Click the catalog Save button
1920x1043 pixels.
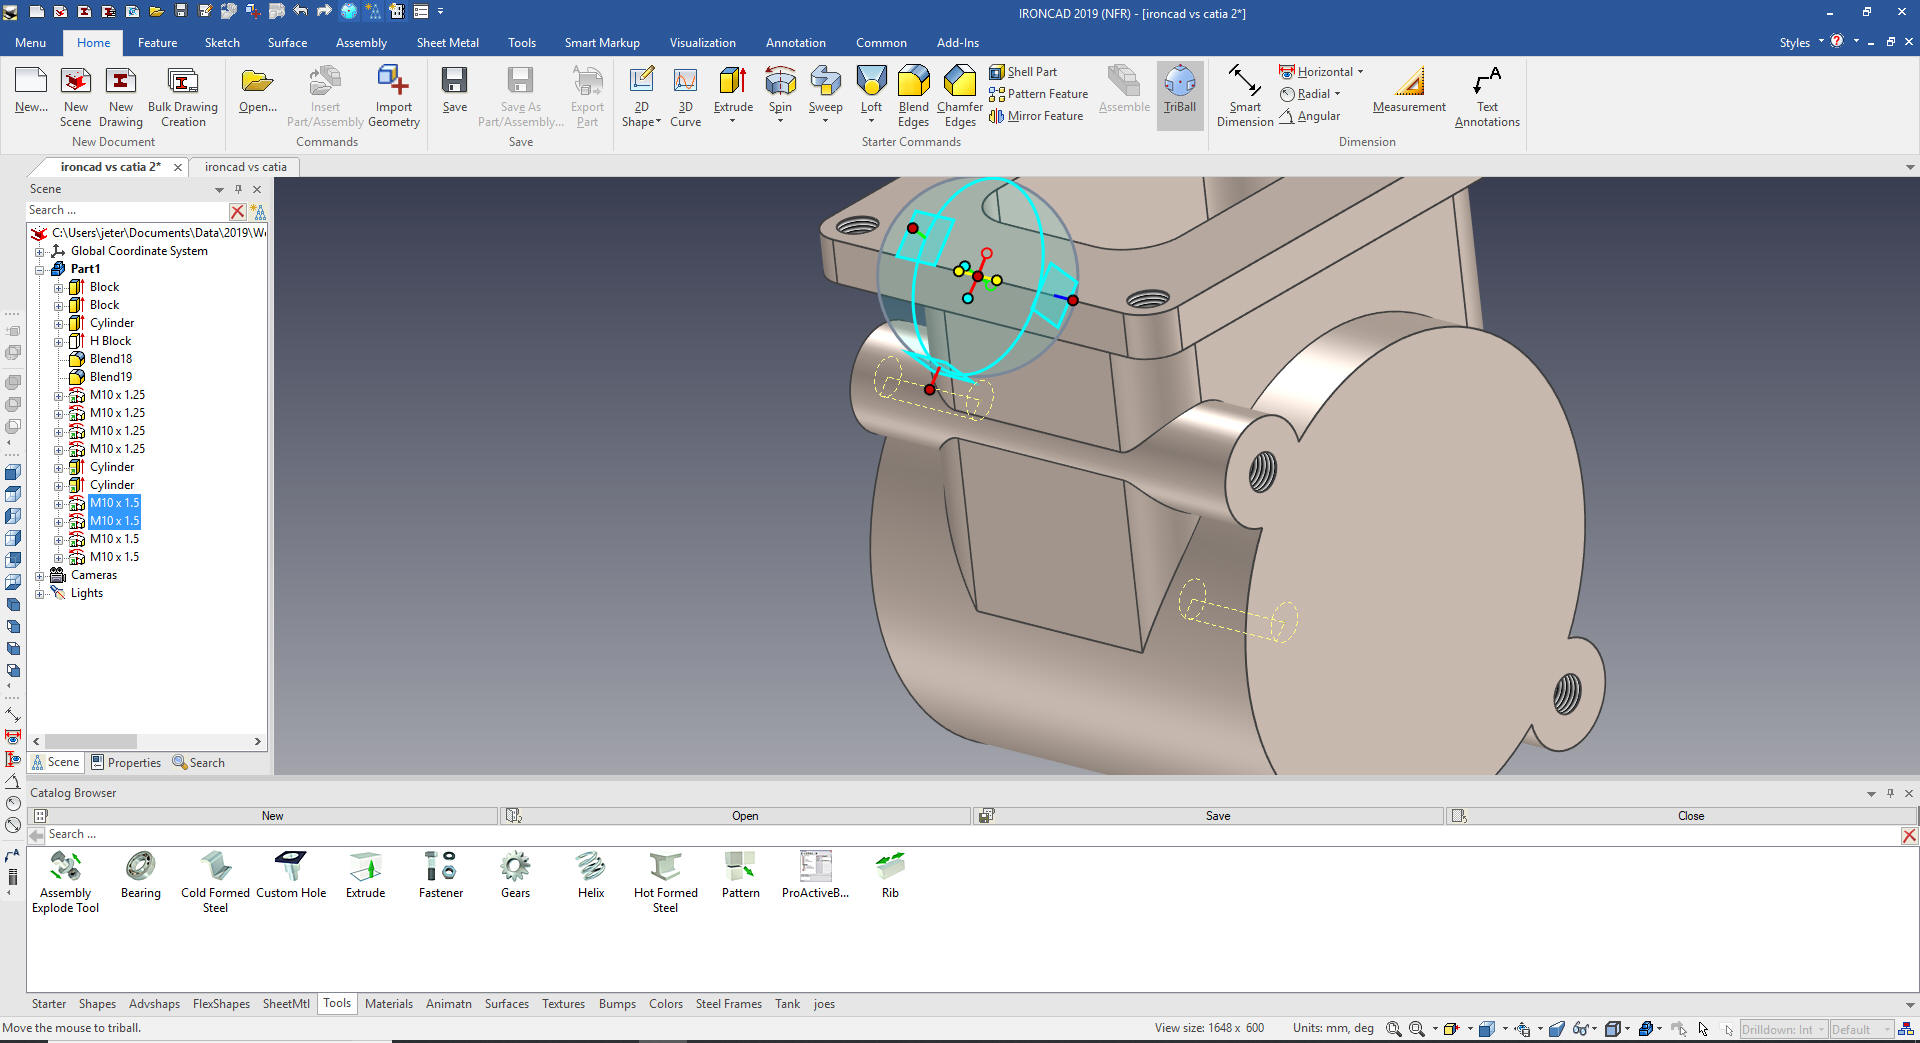pos(1218,816)
